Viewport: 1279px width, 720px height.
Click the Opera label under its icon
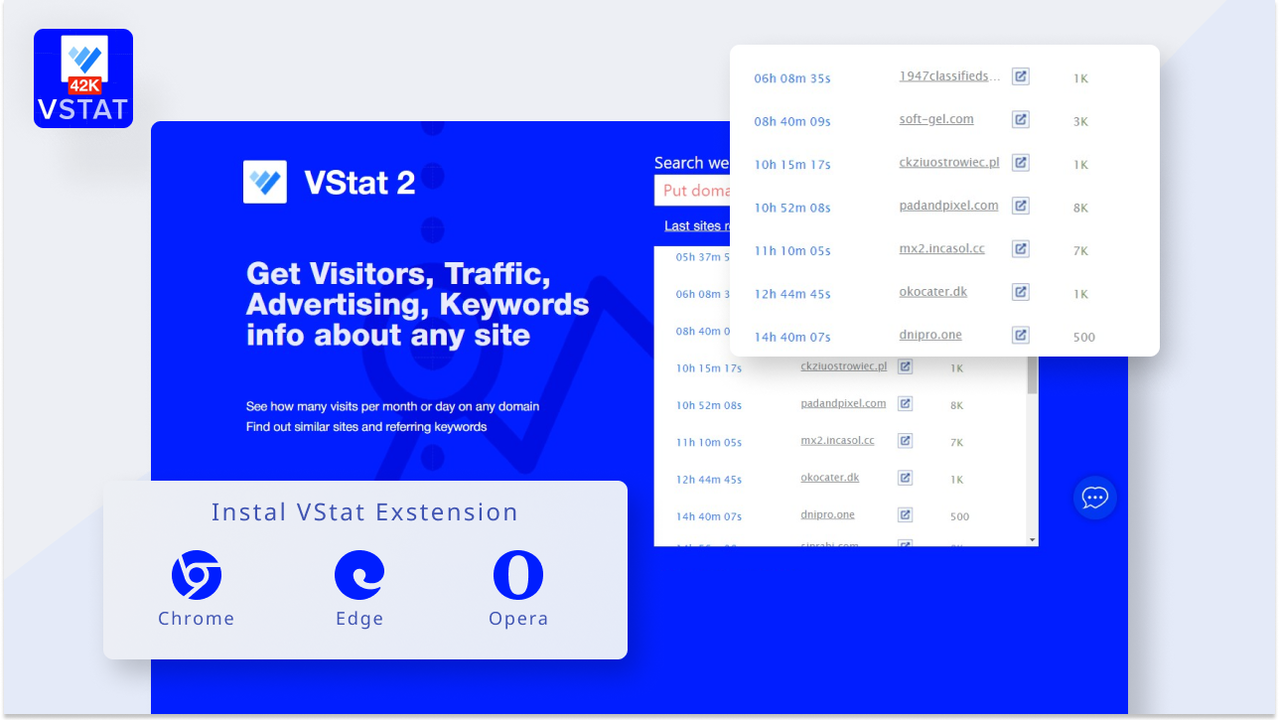pyautogui.click(x=518, y=619)
